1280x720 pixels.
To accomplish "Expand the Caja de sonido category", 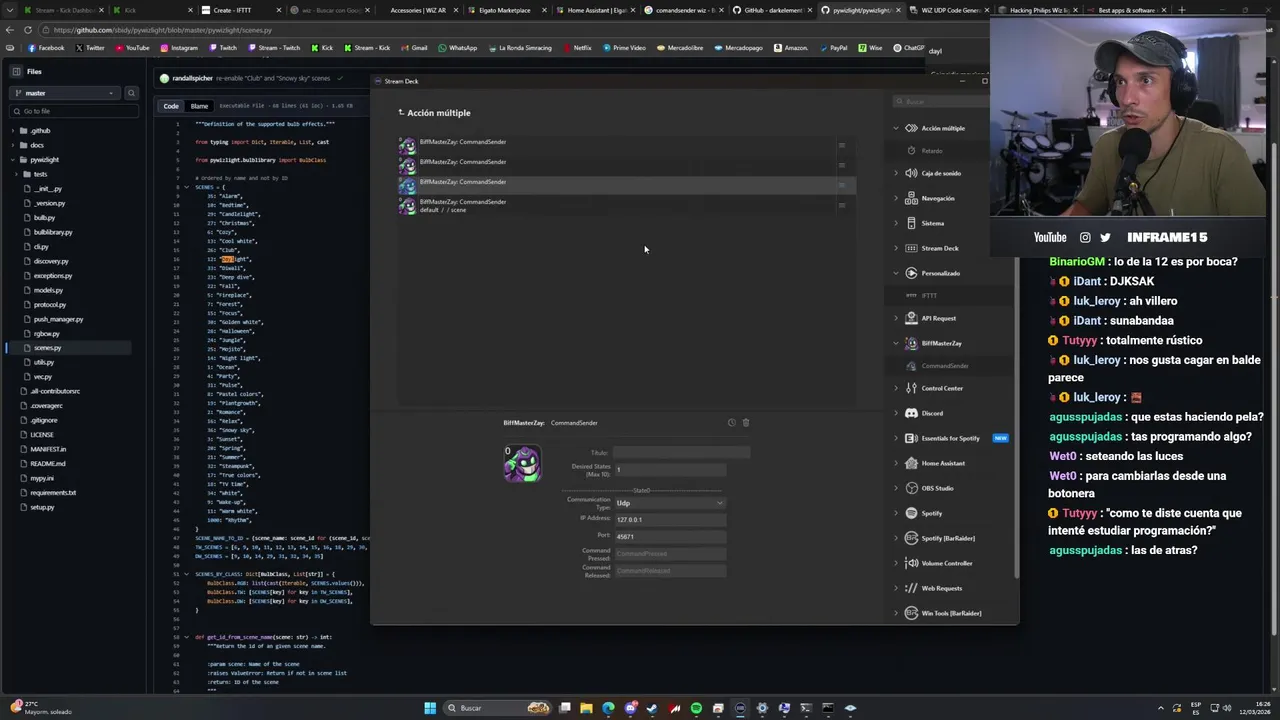I will [896, 173].
